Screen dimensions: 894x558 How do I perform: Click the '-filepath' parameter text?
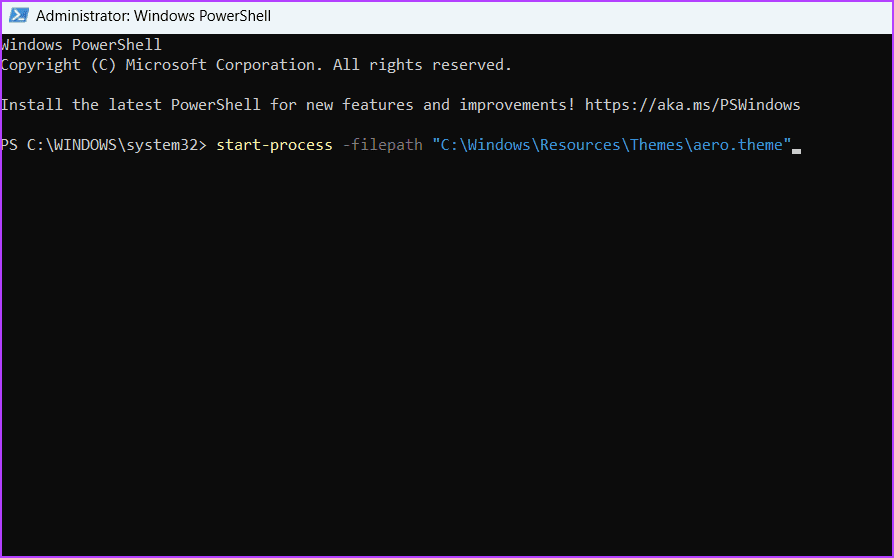[x=383, y=145]
